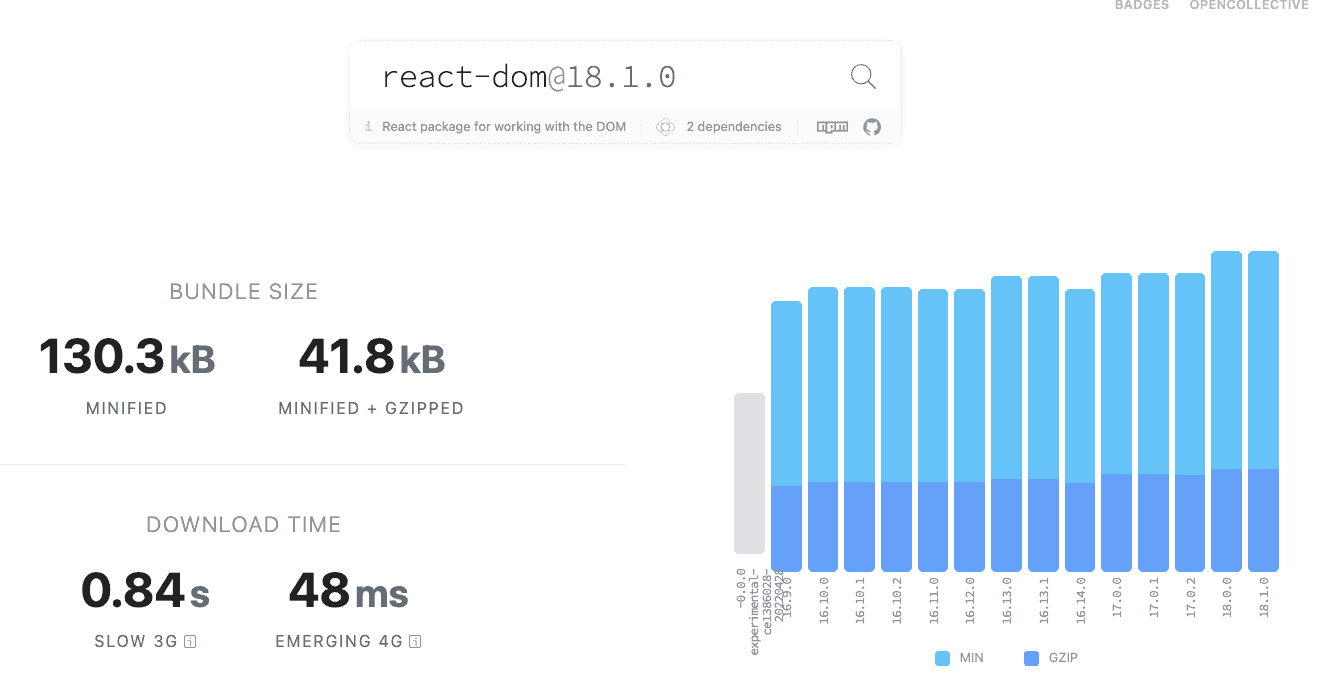The image size is (1321, 699).
Task: Click the info icon beside SLOW 3G
Action: coord(190,642)
